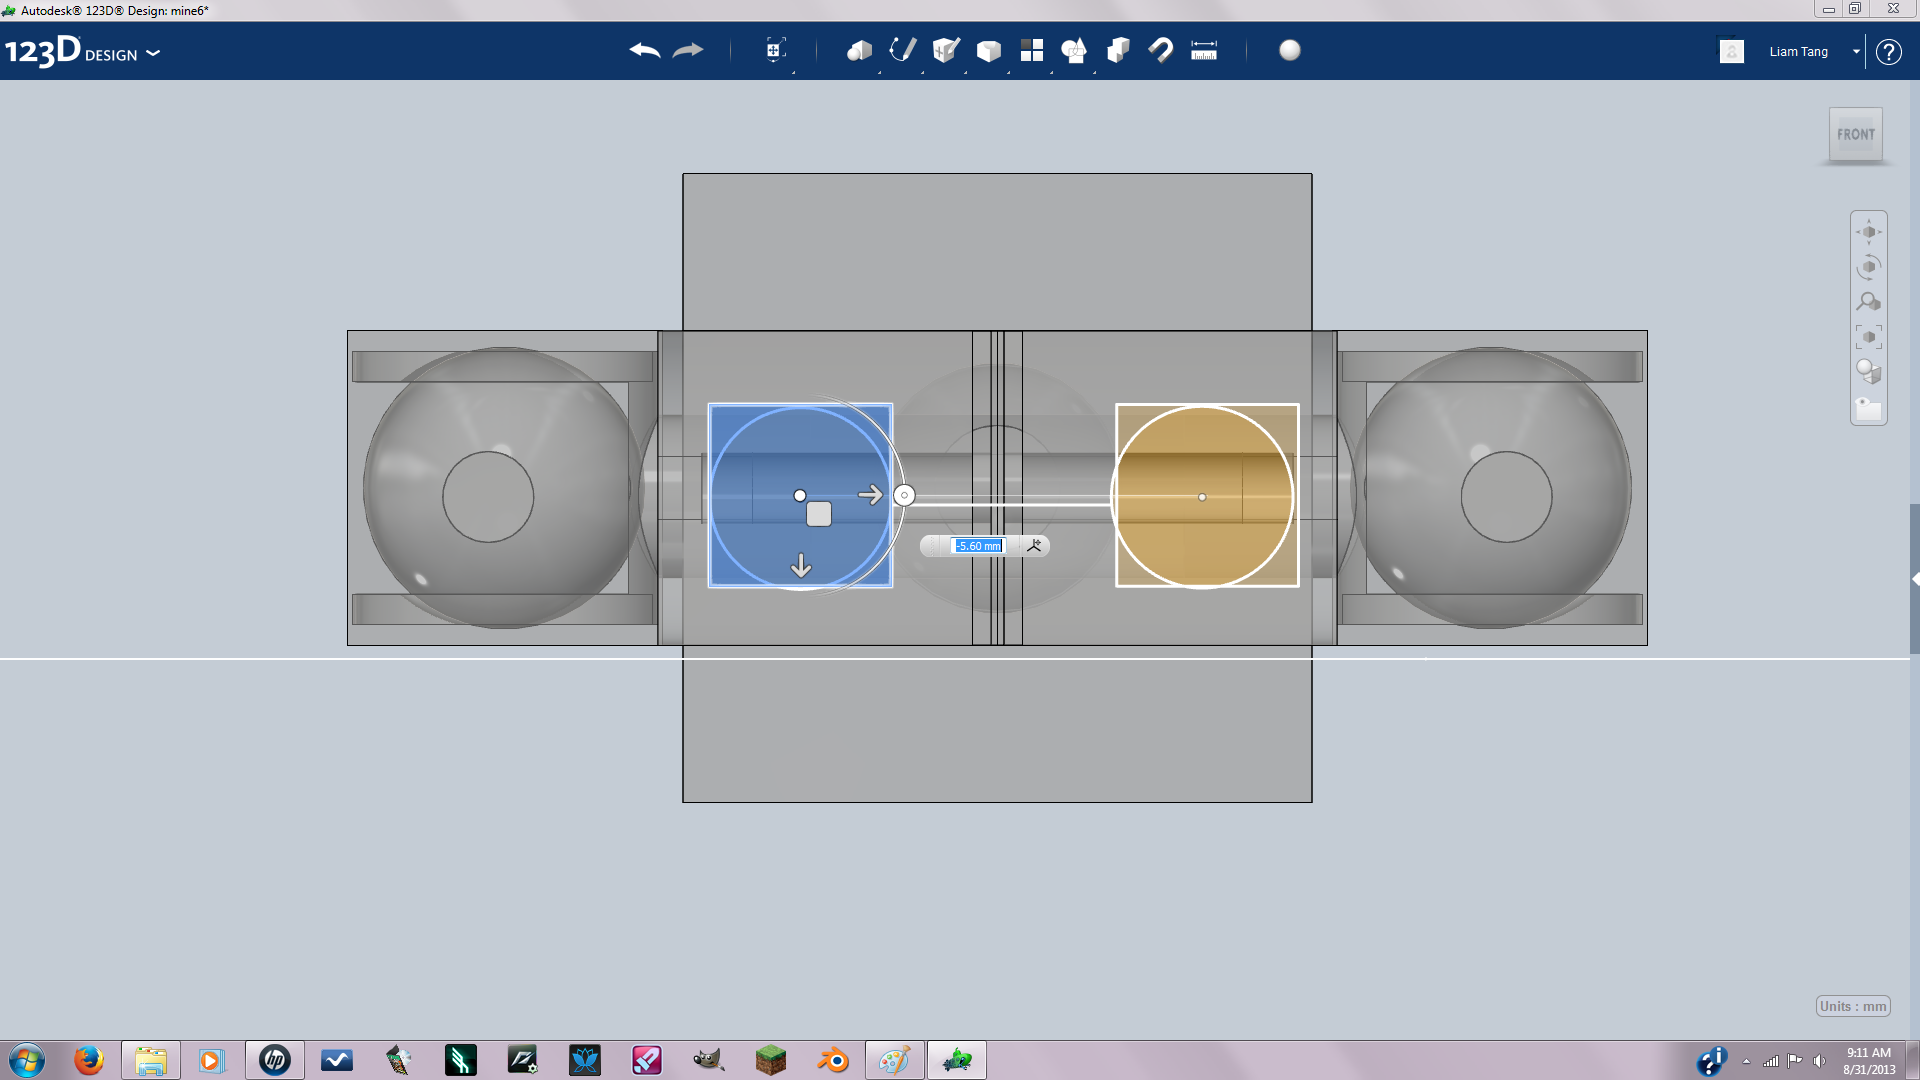This screenshot has height=1080, width=1920.
Task: Click the volume speaker tray icon
Action: [x=1819, y=1061]
